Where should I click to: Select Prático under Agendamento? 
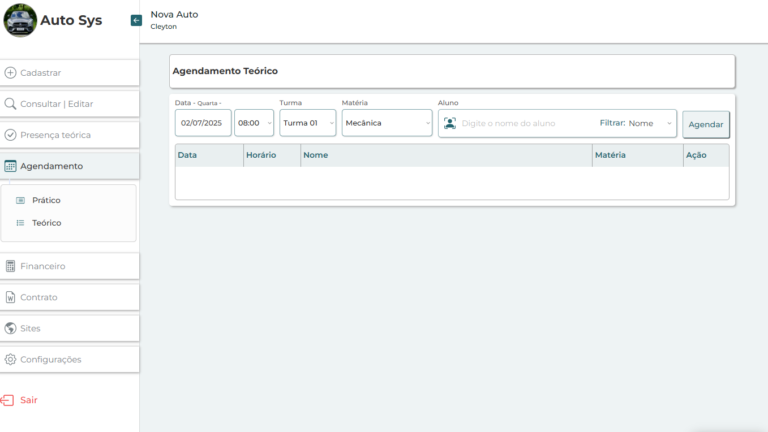[x=46, y=200]
